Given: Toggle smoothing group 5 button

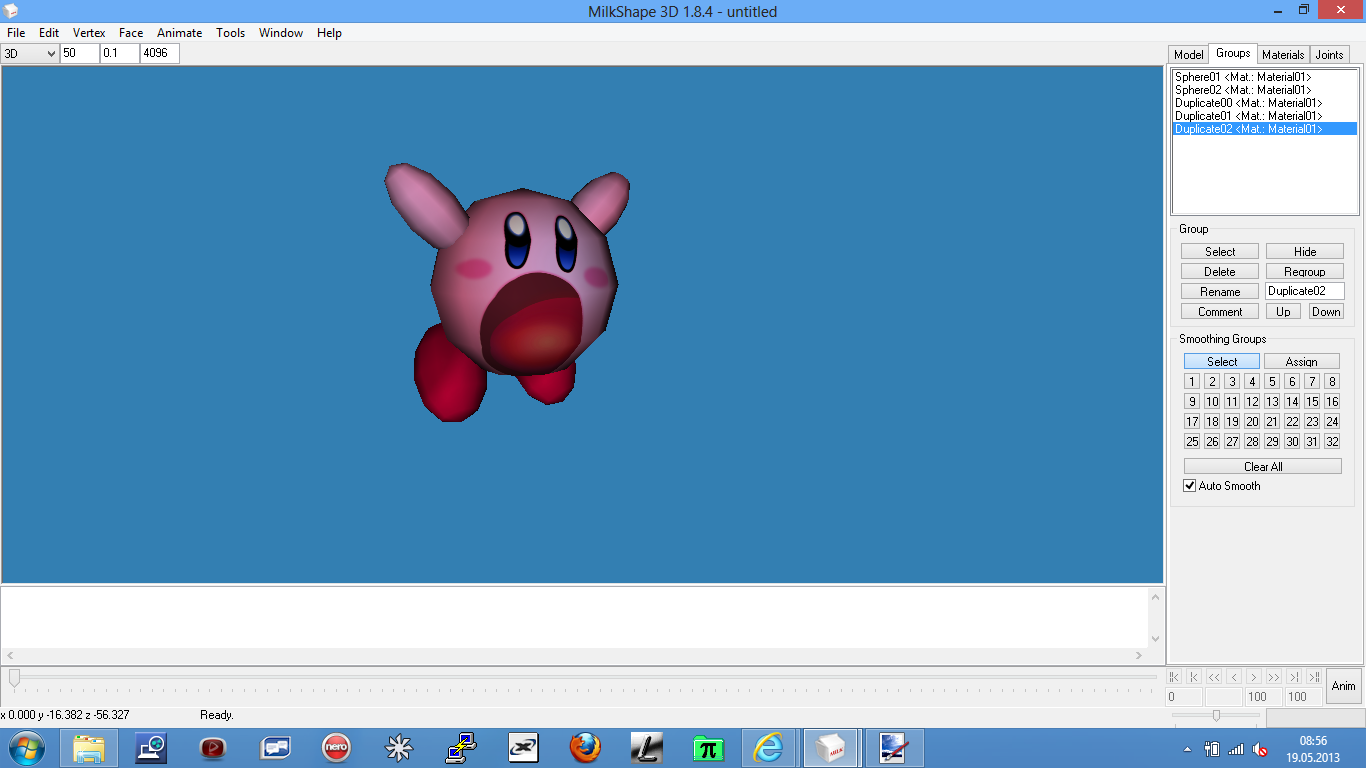Looking at the screenshot, I should click(x=1272, y=381).
